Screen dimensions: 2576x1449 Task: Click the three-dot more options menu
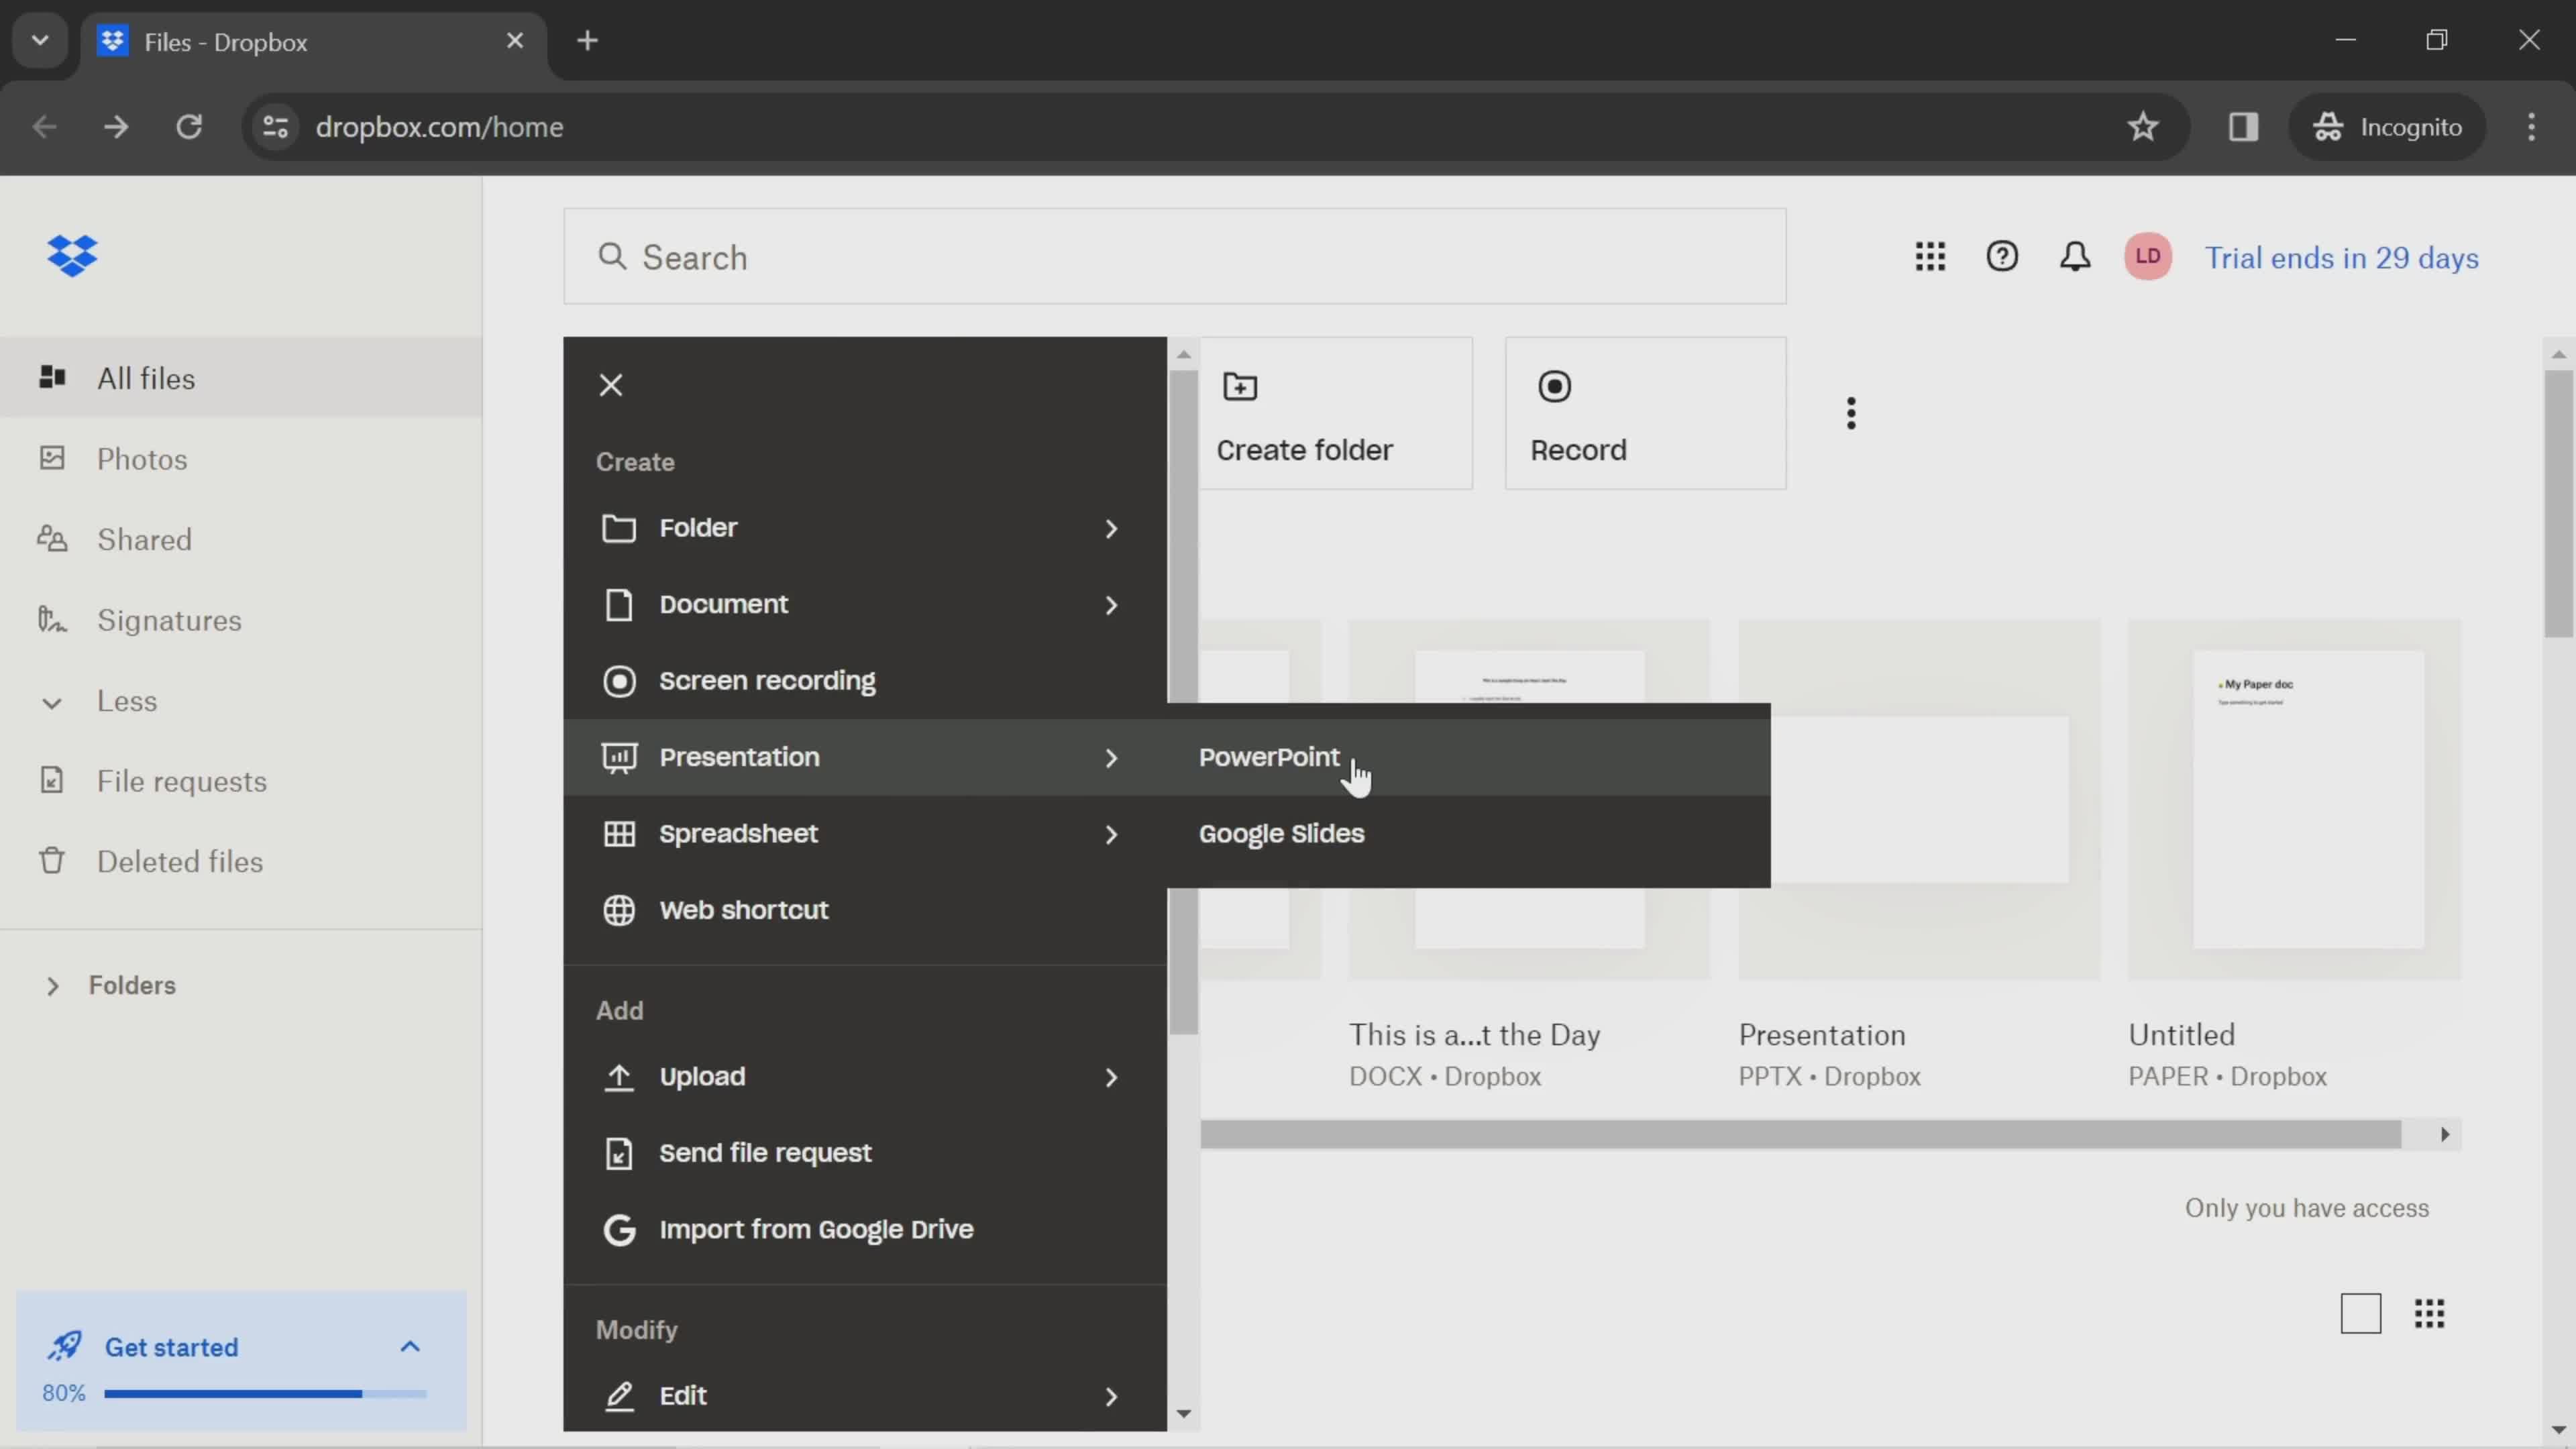tap(1851, 413)
